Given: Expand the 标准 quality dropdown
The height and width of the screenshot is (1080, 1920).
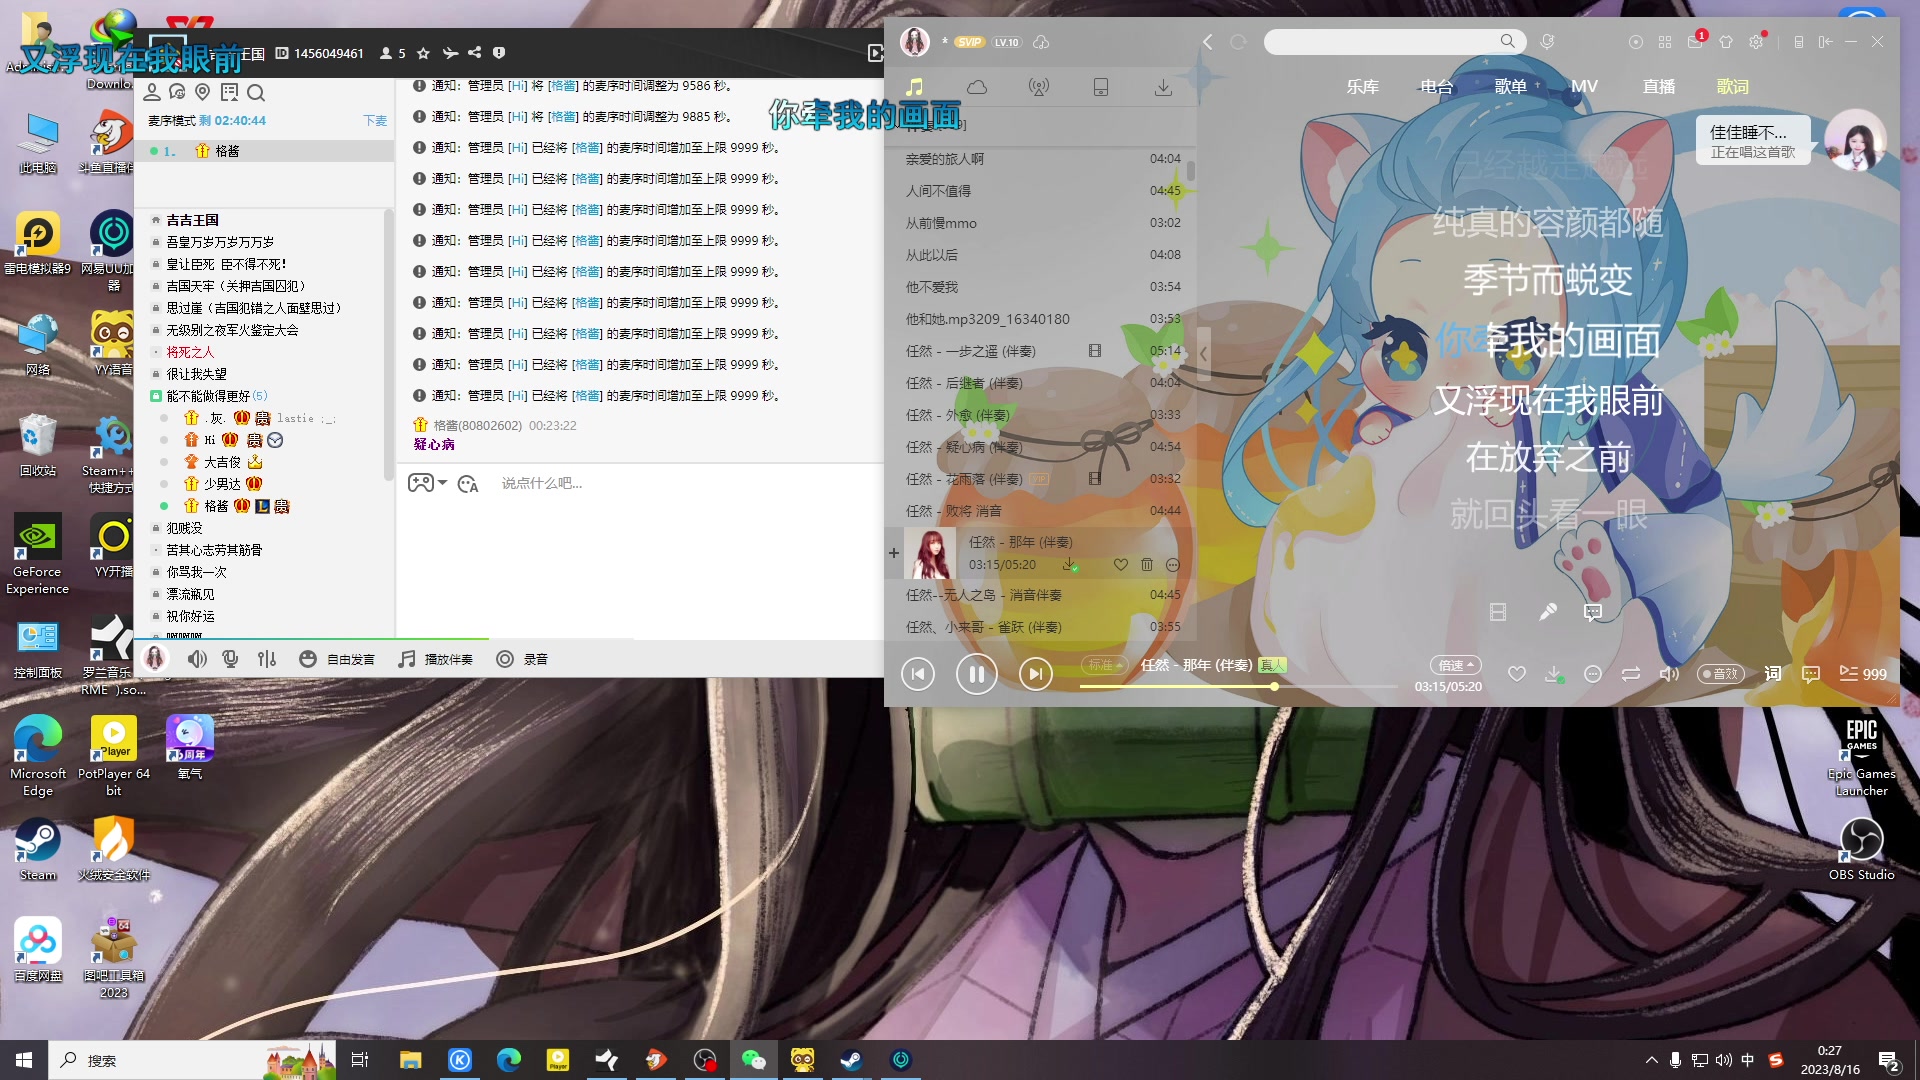Looking at the screenshot, I should pyautogui.click(x=1104, y=665).
